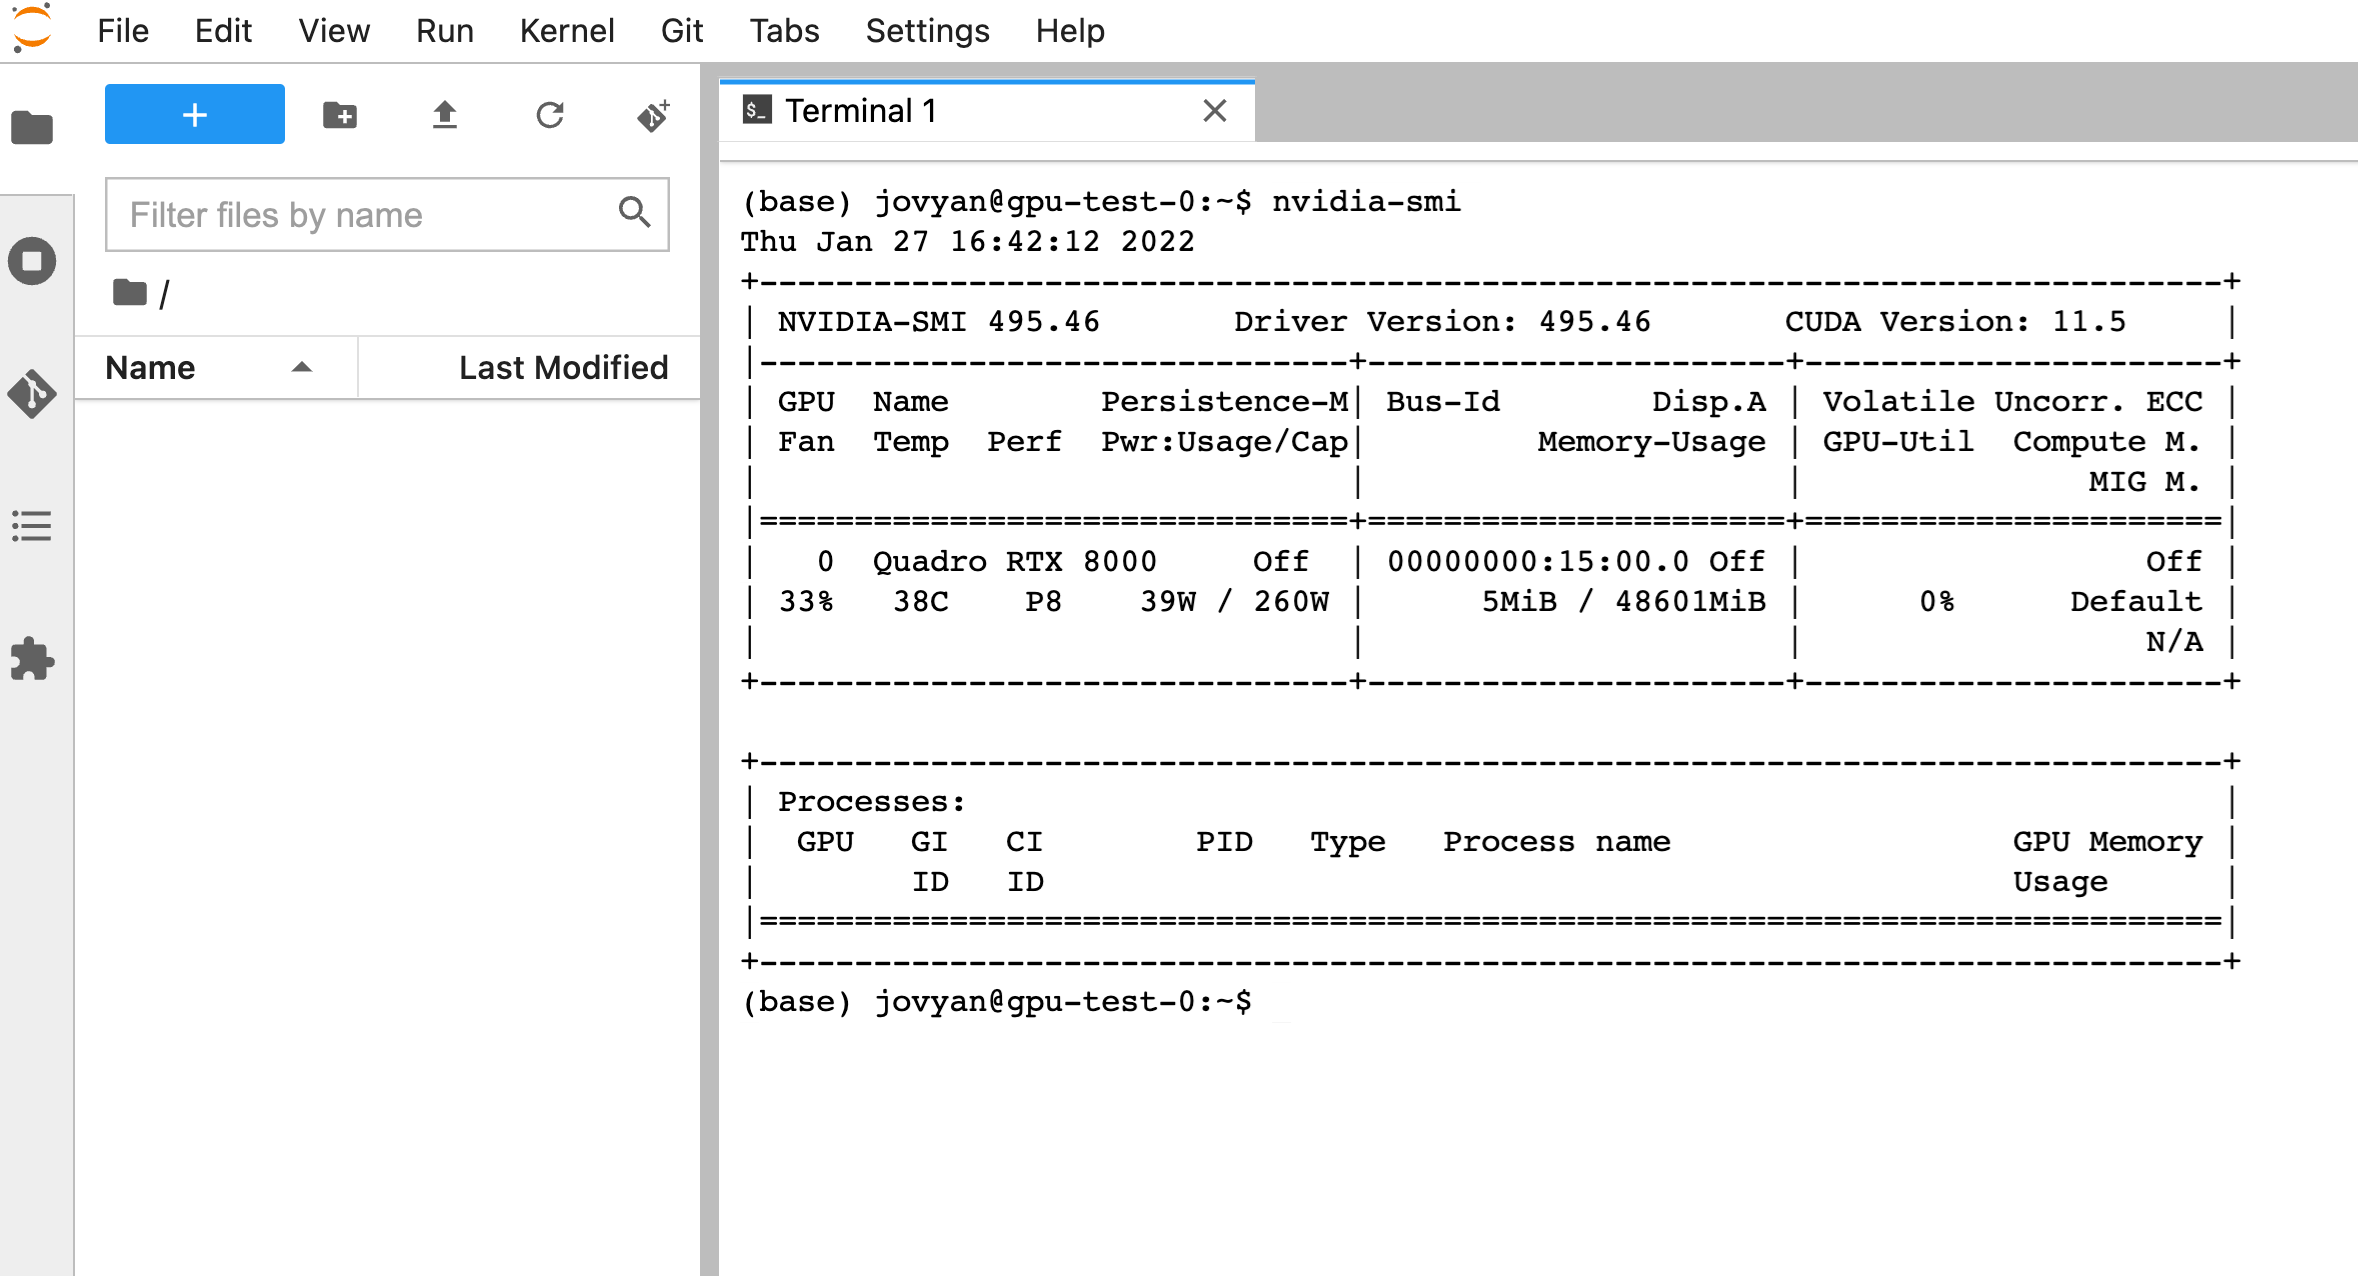This screenshot has width=2358, height=1276.
Task: Click the filter files by name field
Action: coord(360,214)
